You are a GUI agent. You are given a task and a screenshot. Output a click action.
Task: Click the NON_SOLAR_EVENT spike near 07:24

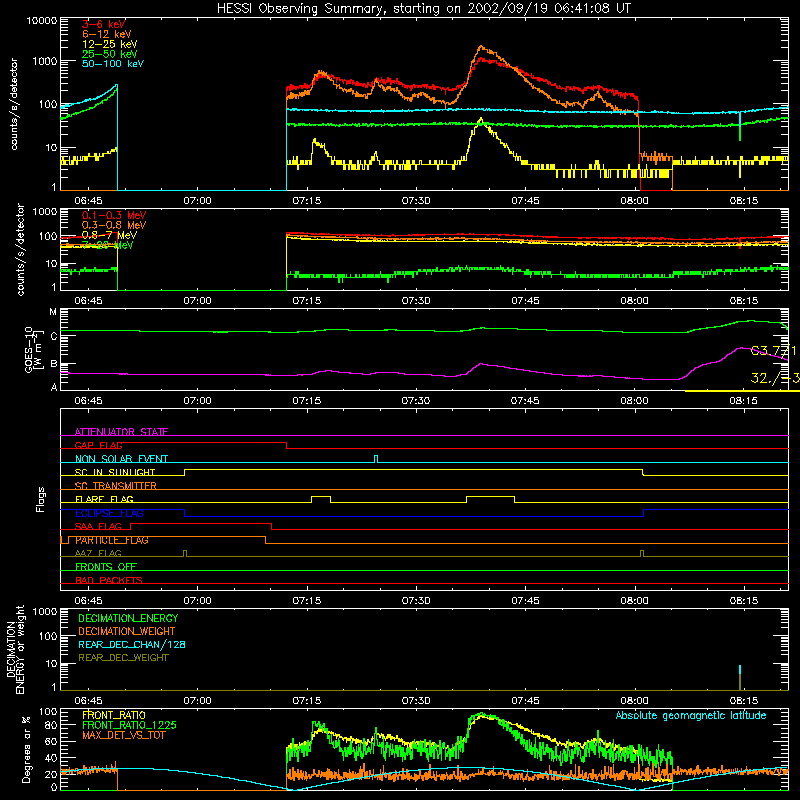pos(376,459)
